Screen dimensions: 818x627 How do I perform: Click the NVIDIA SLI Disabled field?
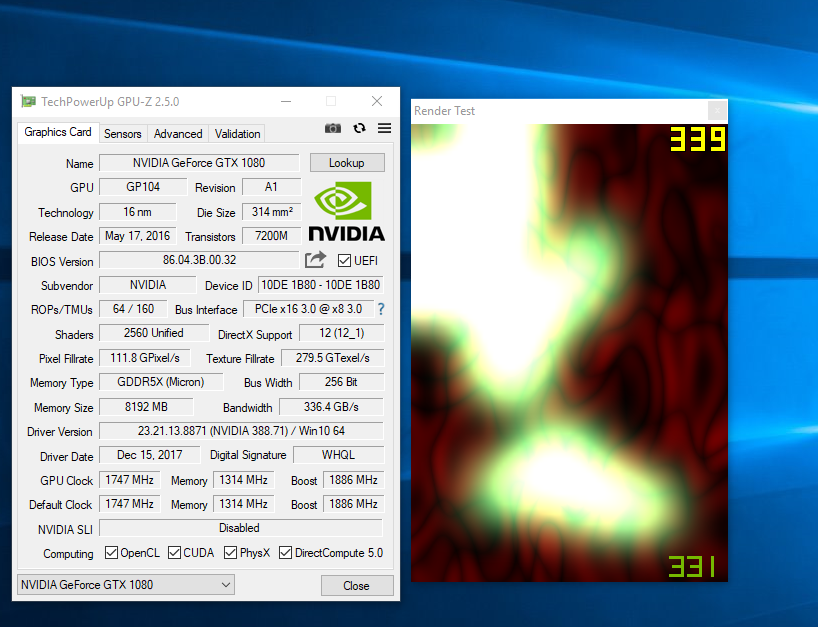coord(241,528)
